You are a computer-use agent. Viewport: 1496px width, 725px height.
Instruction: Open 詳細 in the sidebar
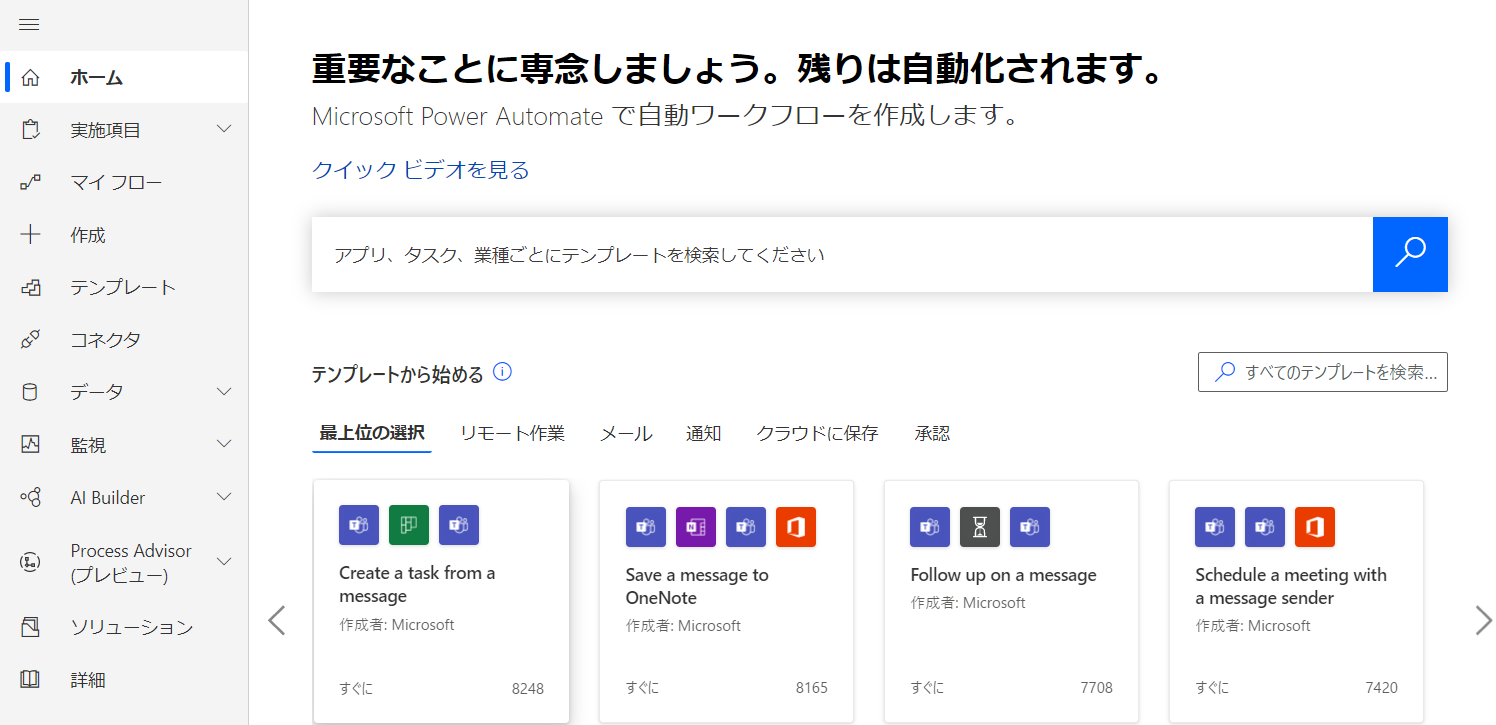(x=124, y=680)
